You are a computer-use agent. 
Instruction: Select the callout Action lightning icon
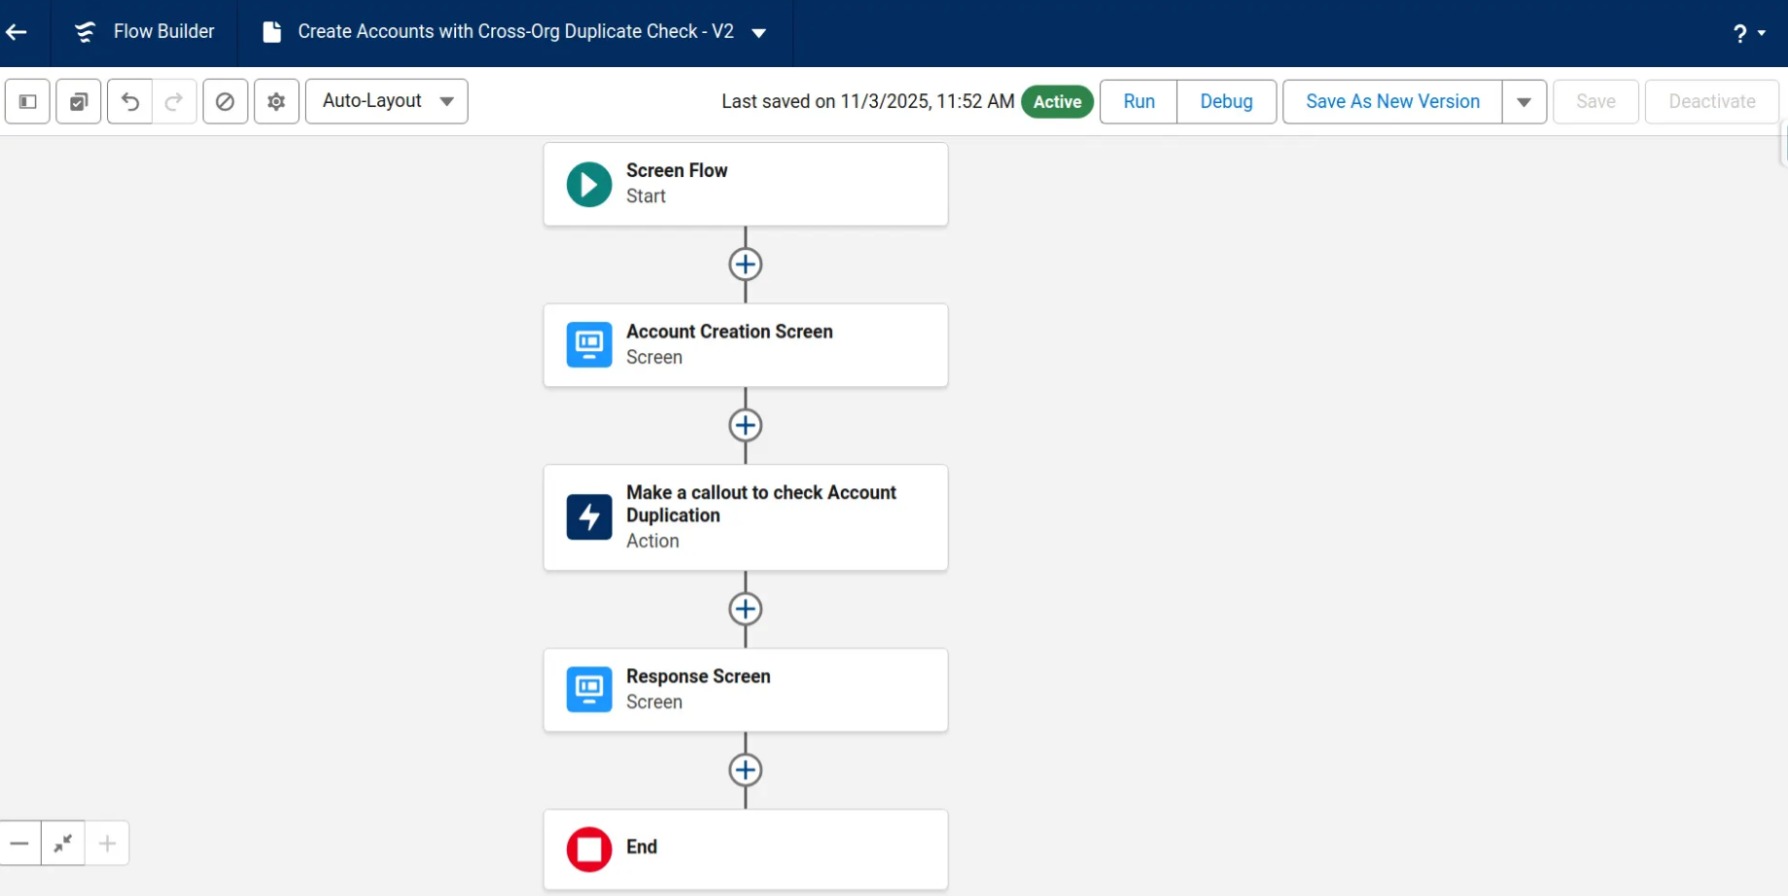pyautogui.click(x=589, y=517)
